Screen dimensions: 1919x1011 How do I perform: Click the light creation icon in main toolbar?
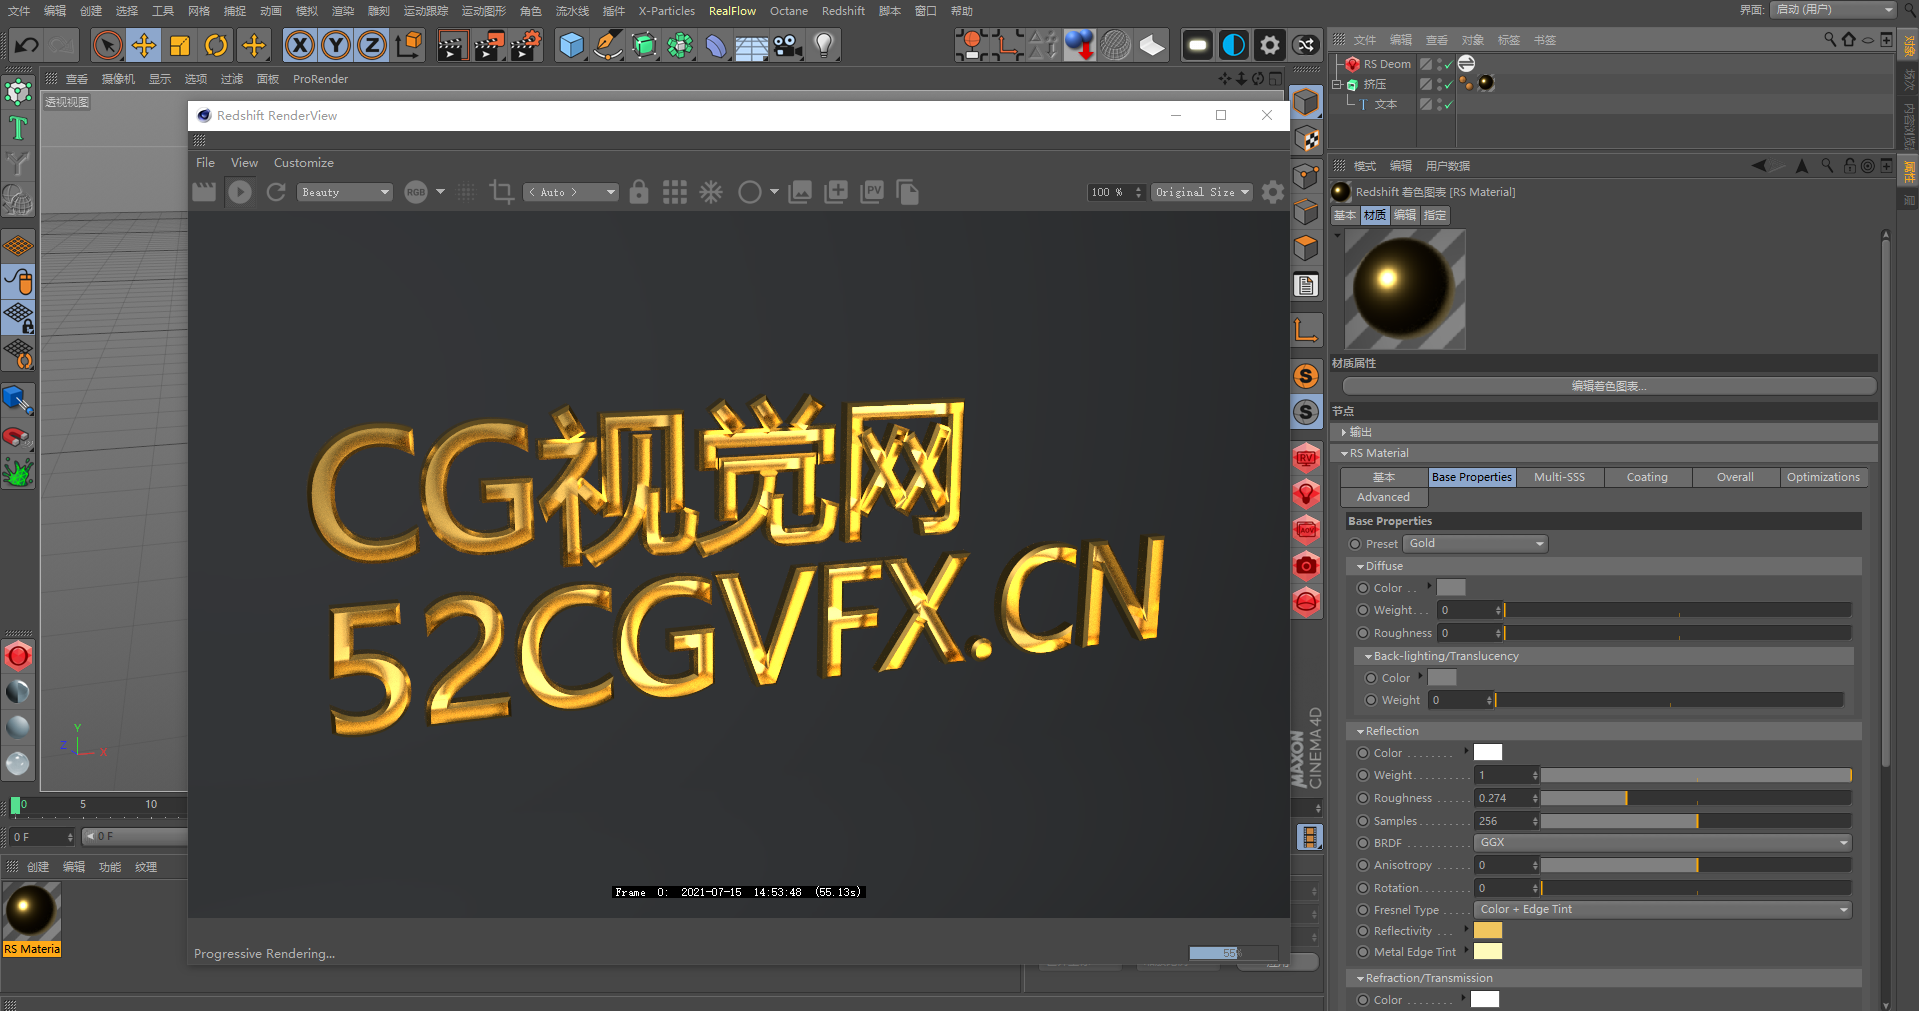coord(823,45)
